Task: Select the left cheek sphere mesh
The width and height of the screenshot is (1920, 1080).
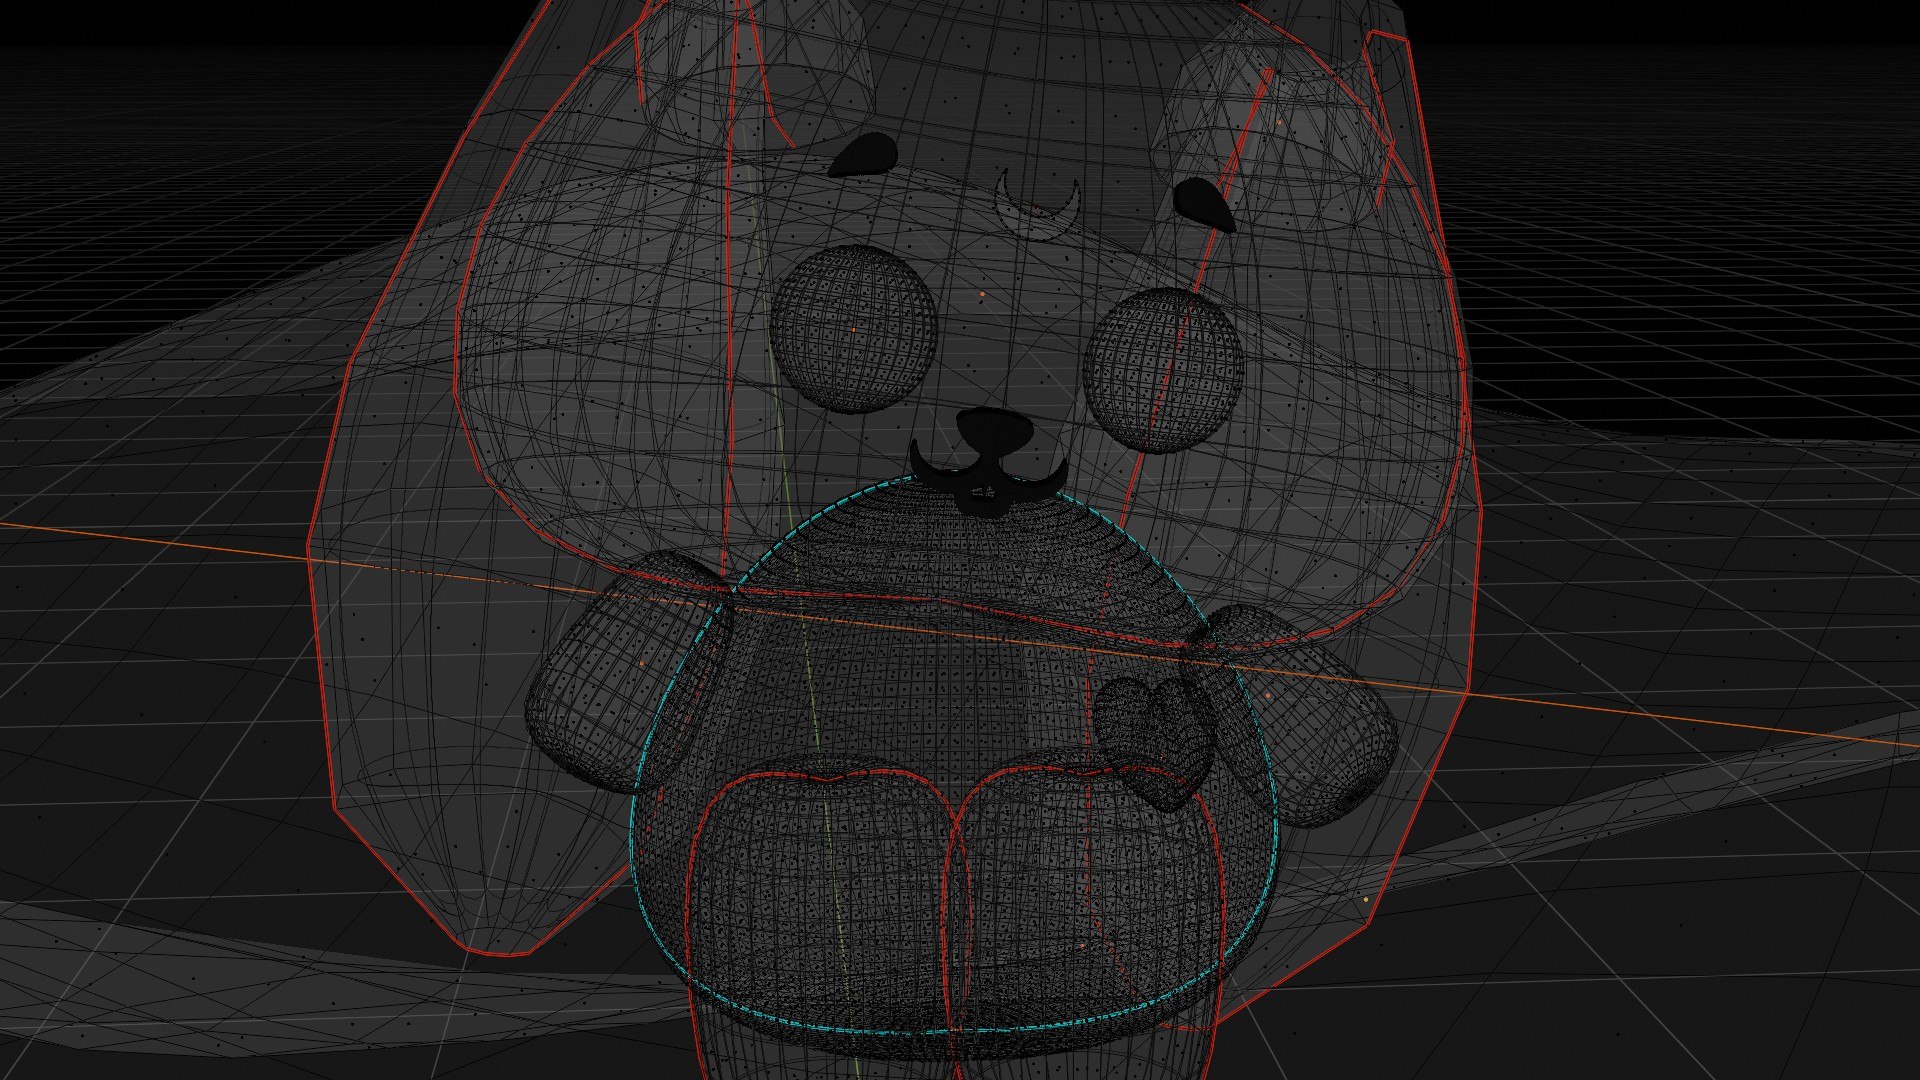Action: point(853,329)
